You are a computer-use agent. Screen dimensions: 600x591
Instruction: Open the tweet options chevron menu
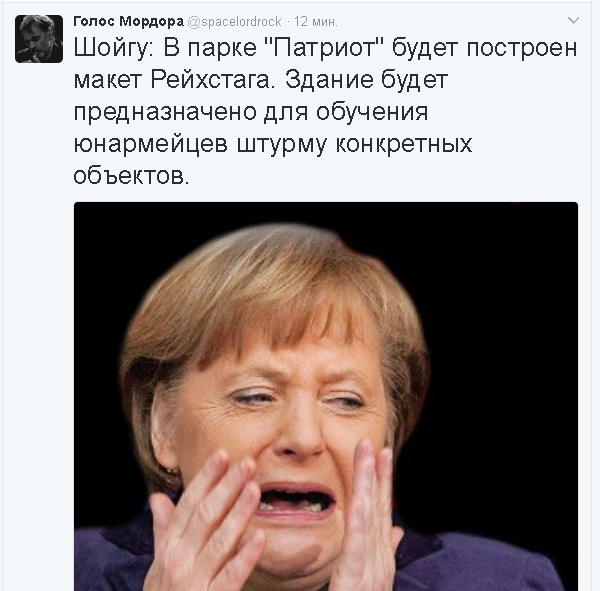573,20
